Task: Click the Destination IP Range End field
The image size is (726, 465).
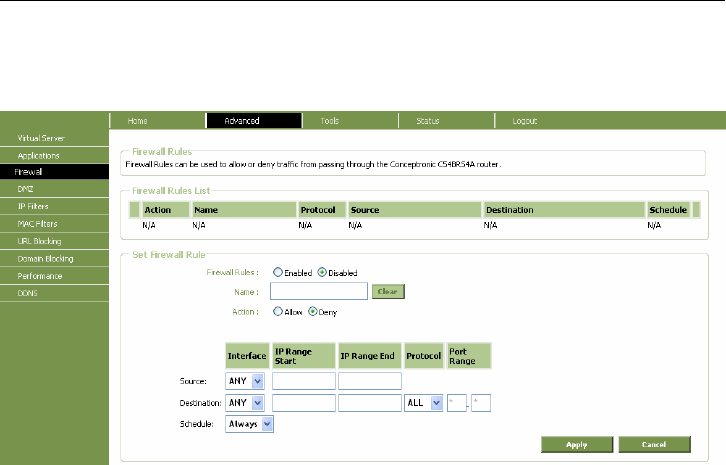Action: point(369,402)
